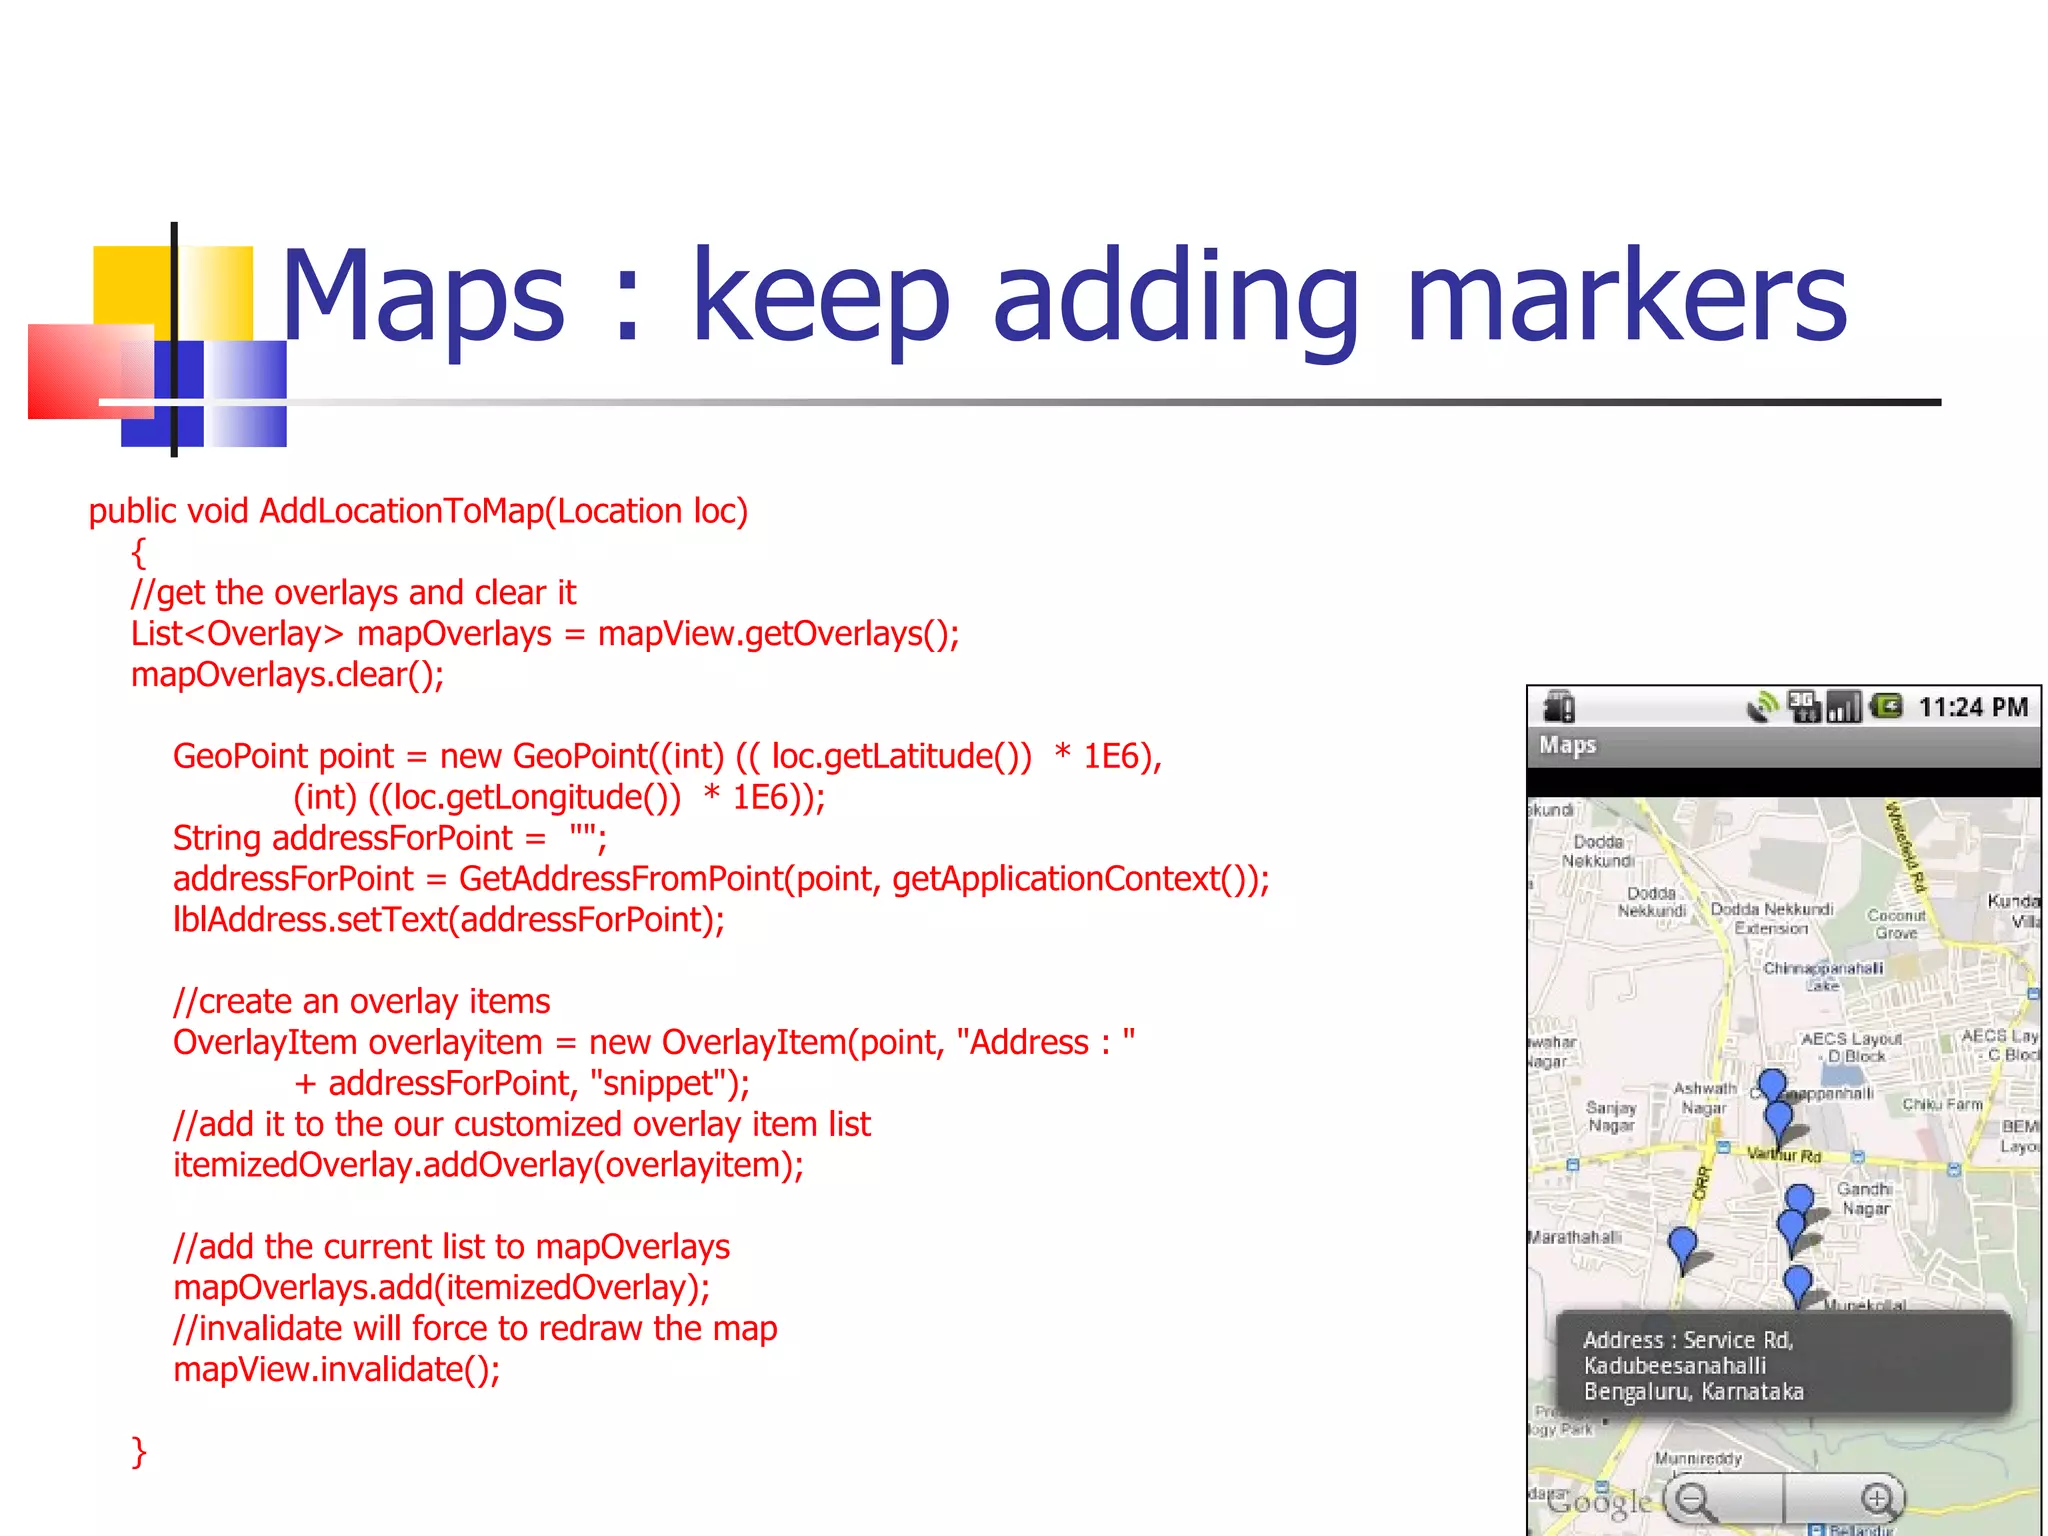Viewport: 2048px width, 1536px height.
Task: Click the mapView.invalidate(); code line
Action: point(337,1369)
